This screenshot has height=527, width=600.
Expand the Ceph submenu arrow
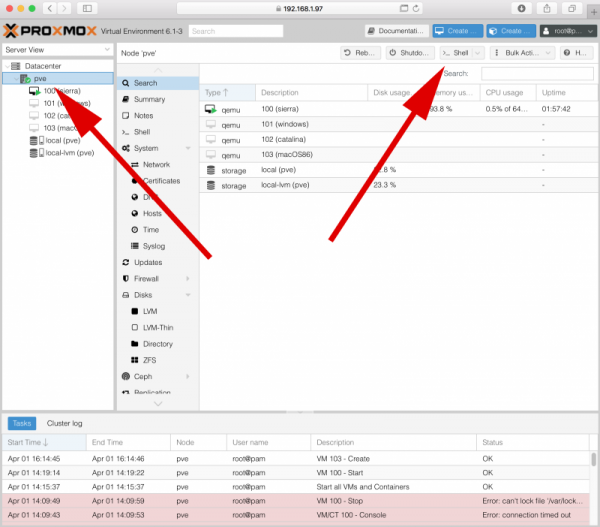188,377
